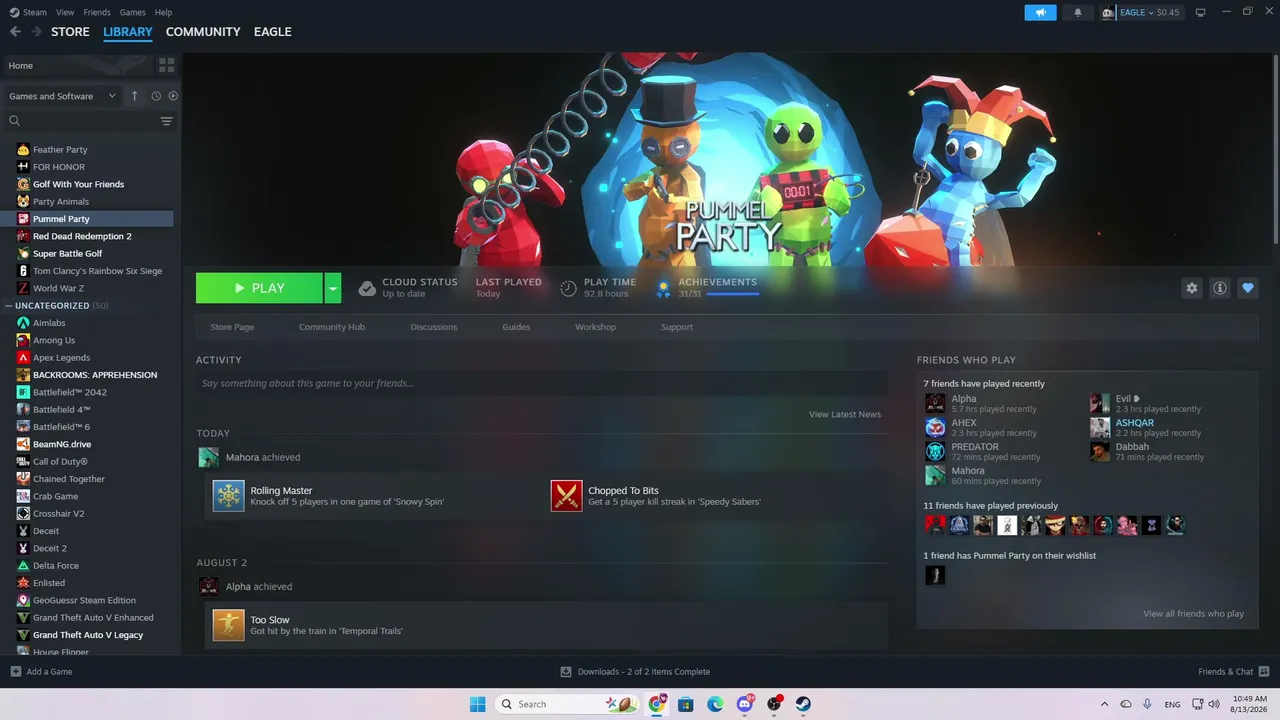Expand the green arrow next to PLAY
The image size is (1280, 720).
tap(333, 288)
